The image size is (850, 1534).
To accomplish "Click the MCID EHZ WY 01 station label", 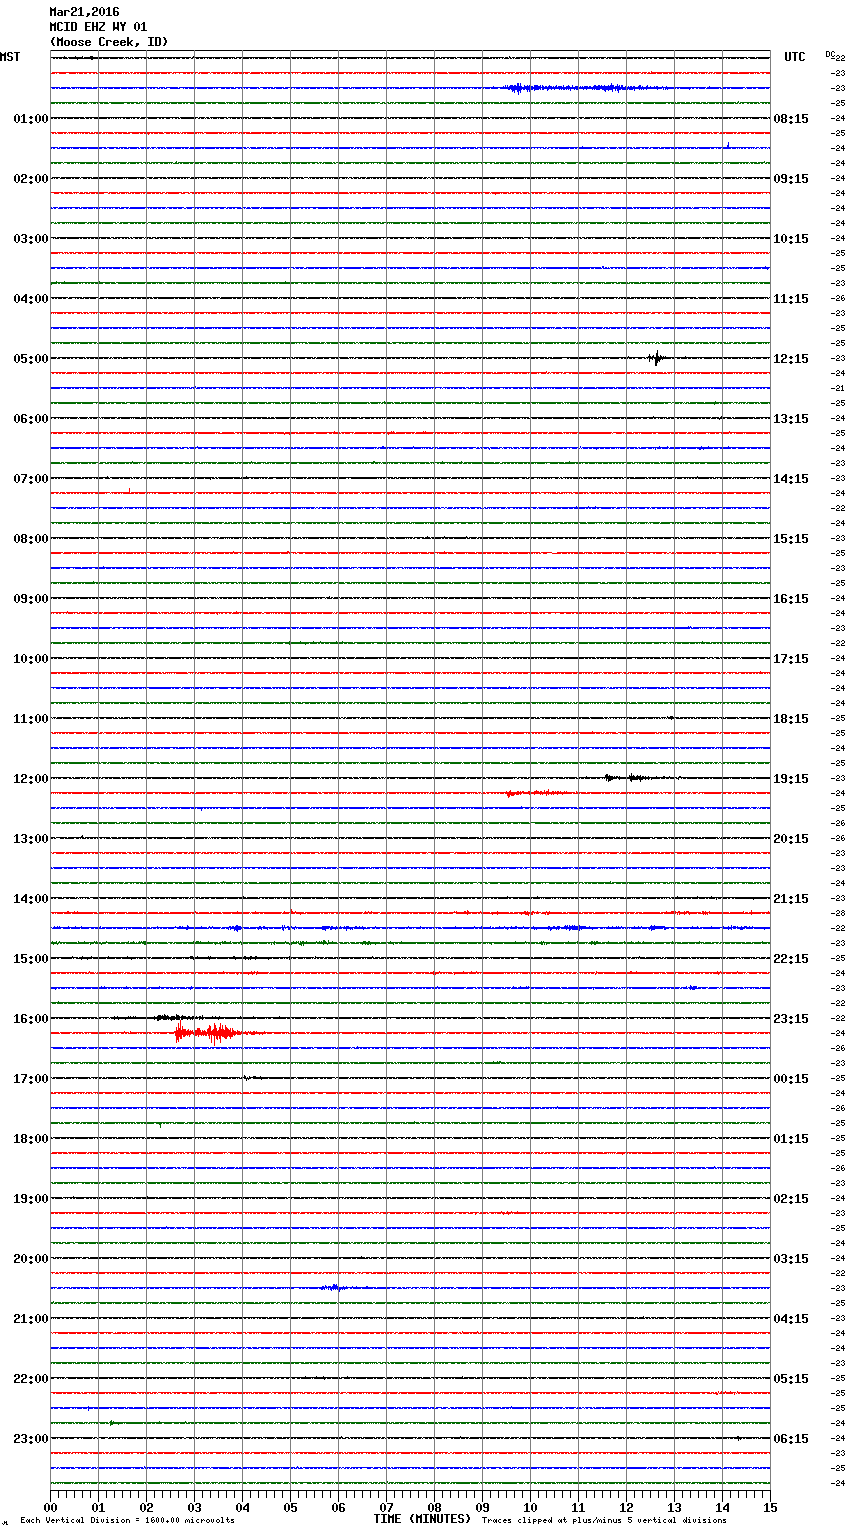I will [98, 27].
